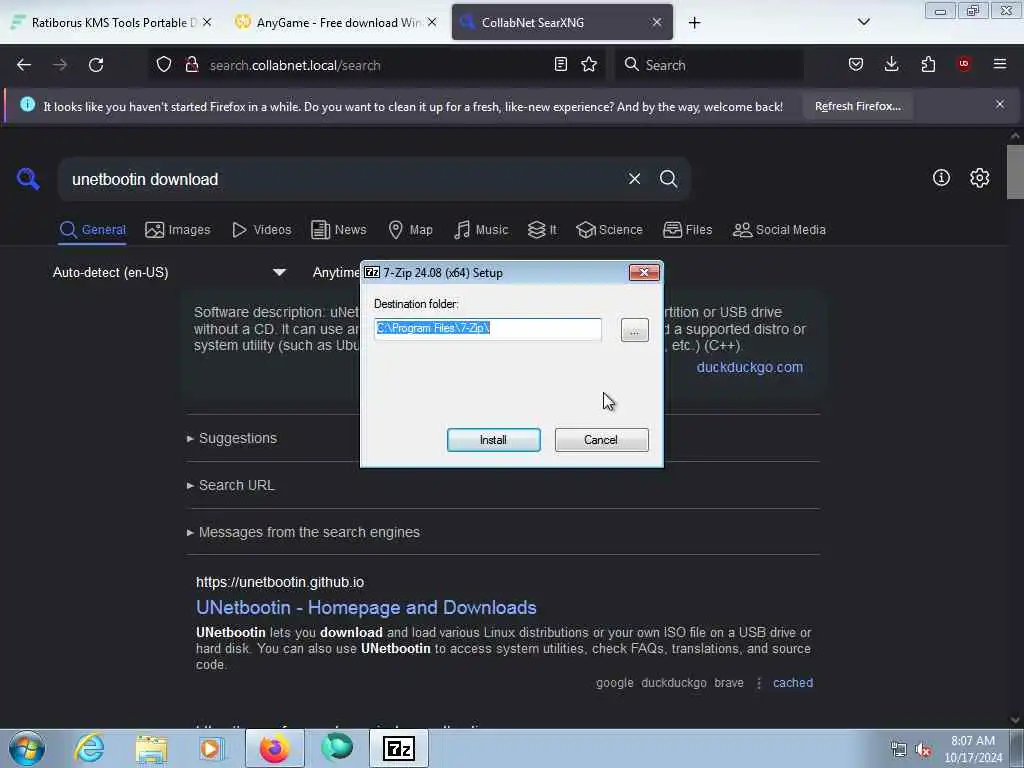Click the Refresh Firefox button
This screenshot has height=768, width=1024.
point(857,106)
